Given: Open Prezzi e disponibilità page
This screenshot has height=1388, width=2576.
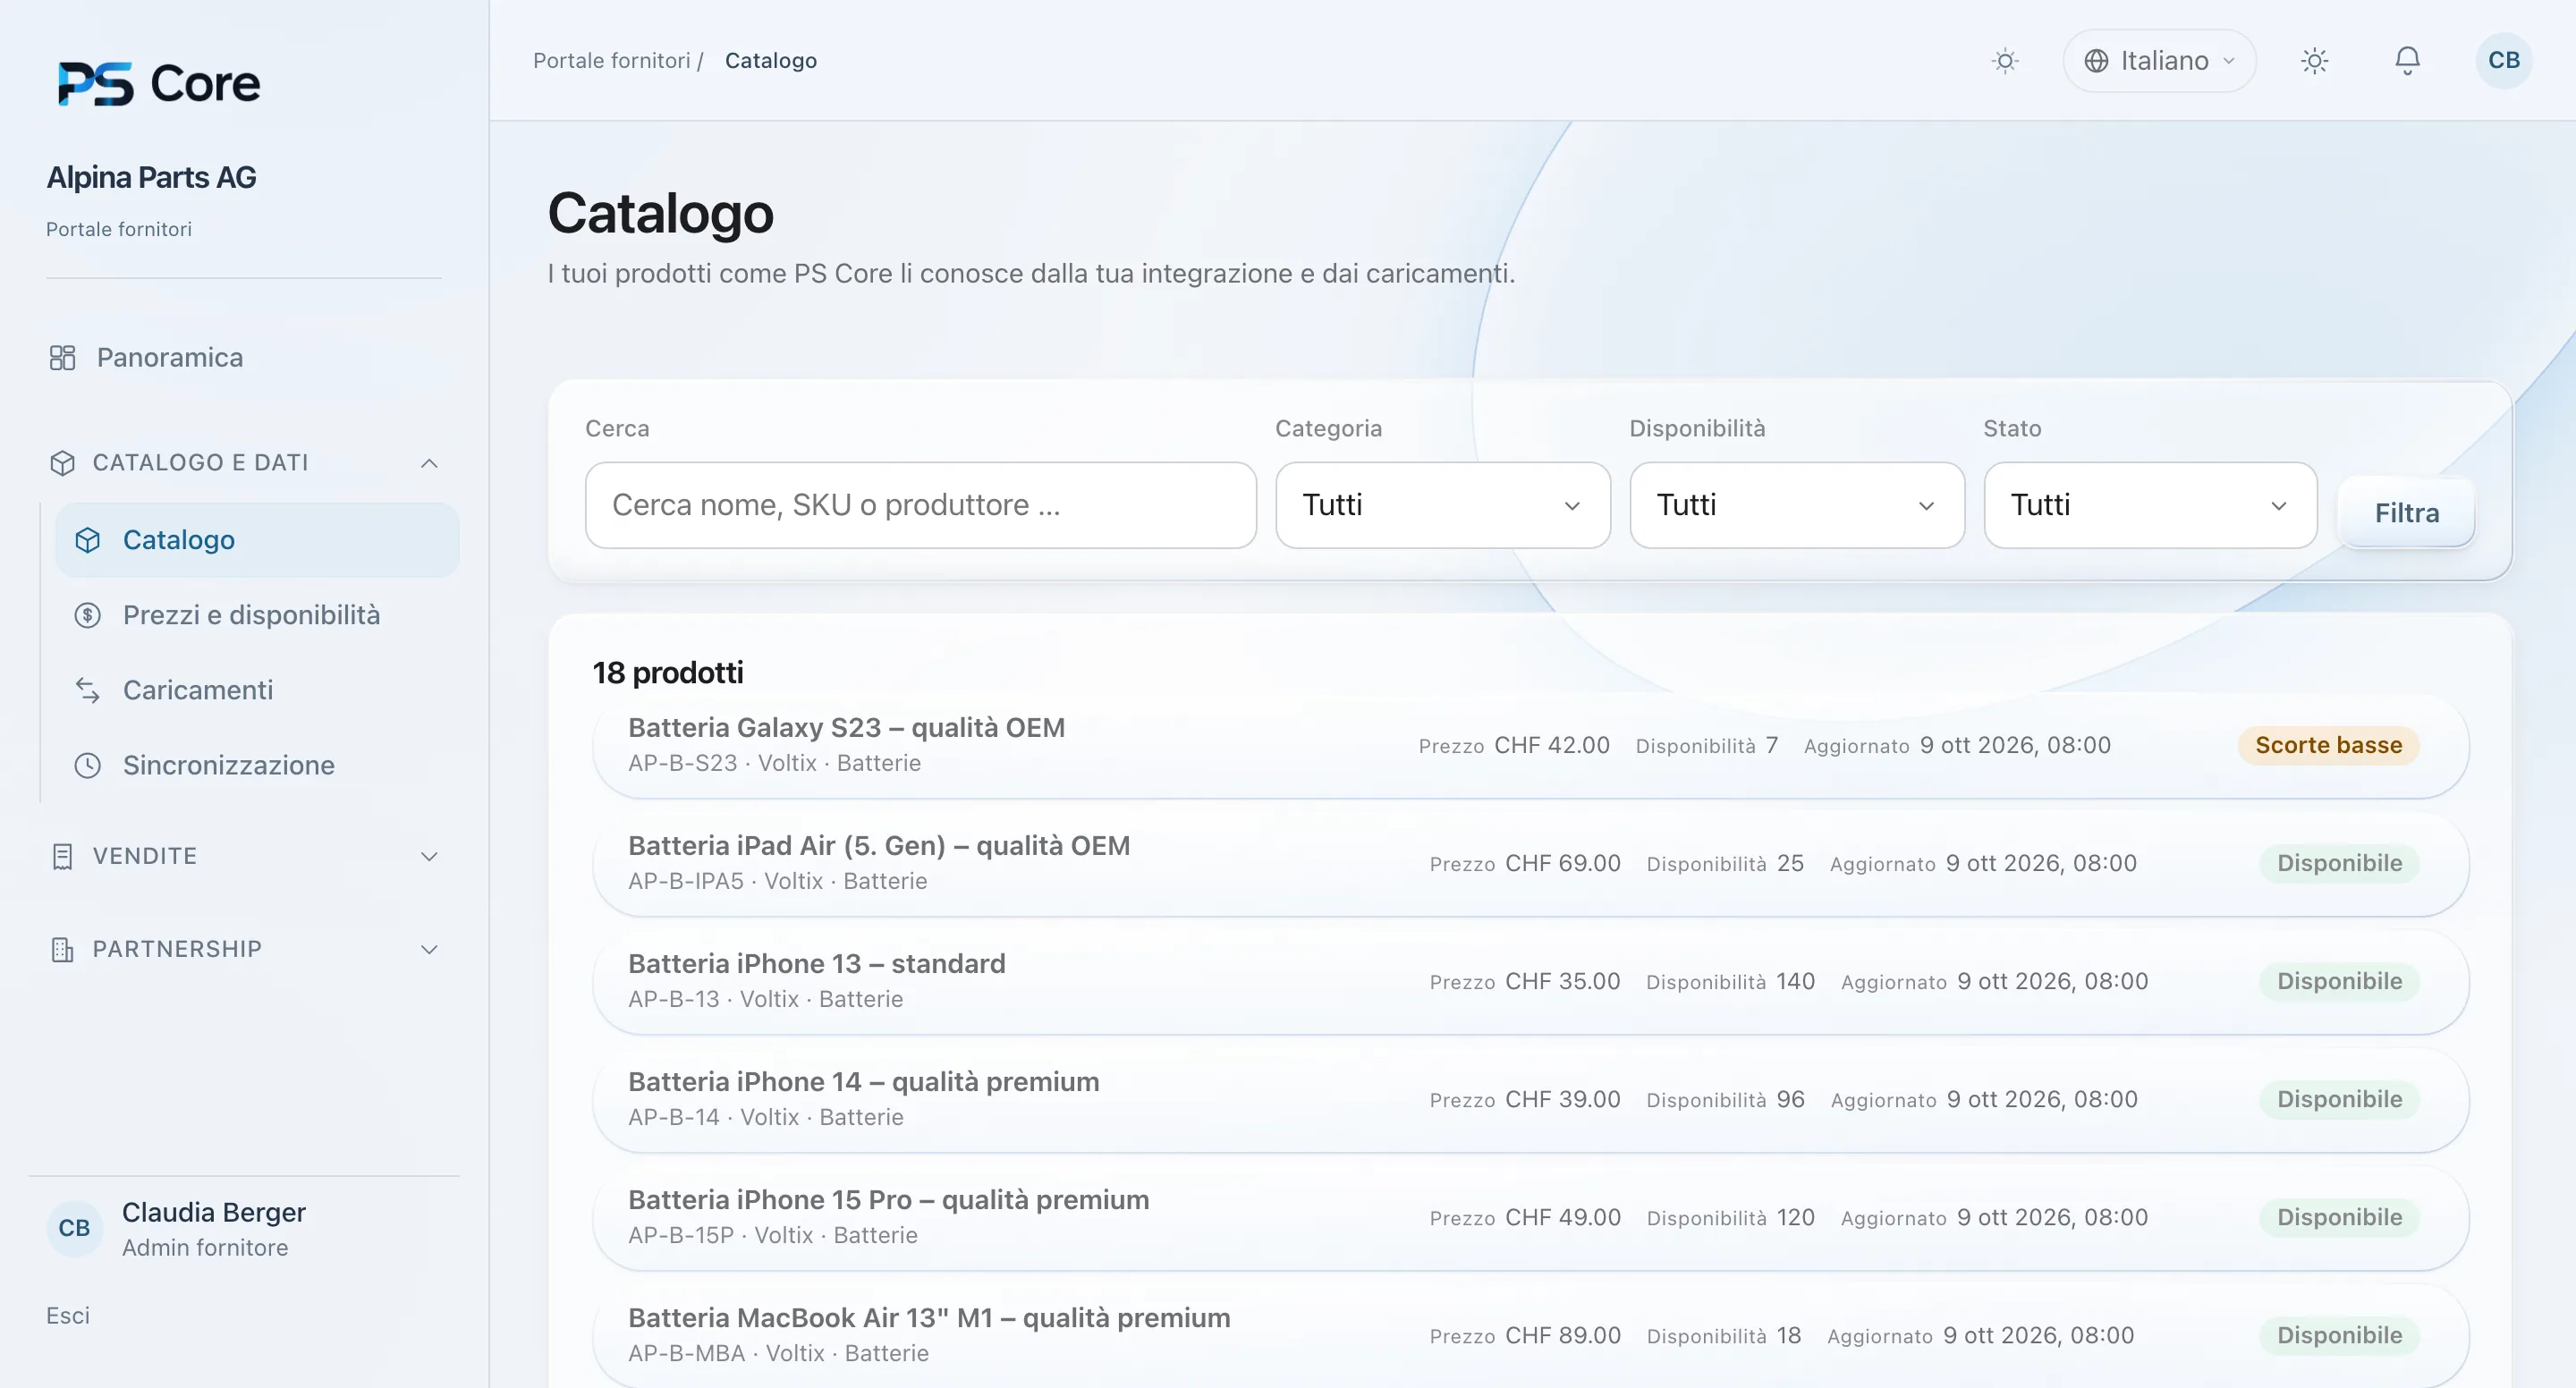Looking at the screenshot, I should click(x=257, y=615).
